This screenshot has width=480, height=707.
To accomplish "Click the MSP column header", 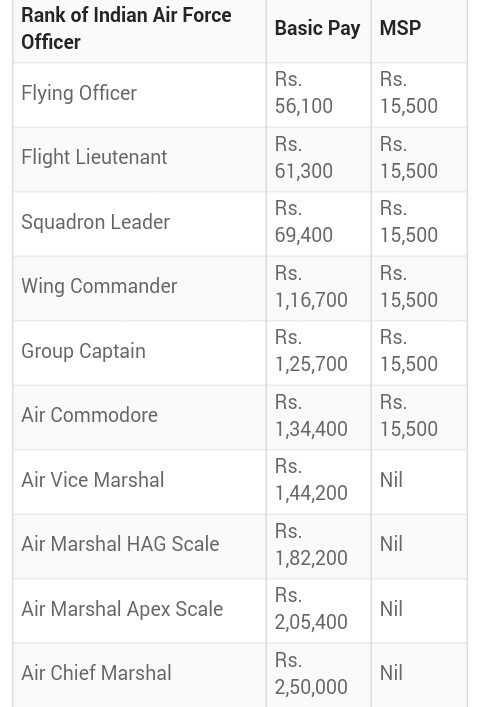I will click(419, 31).
